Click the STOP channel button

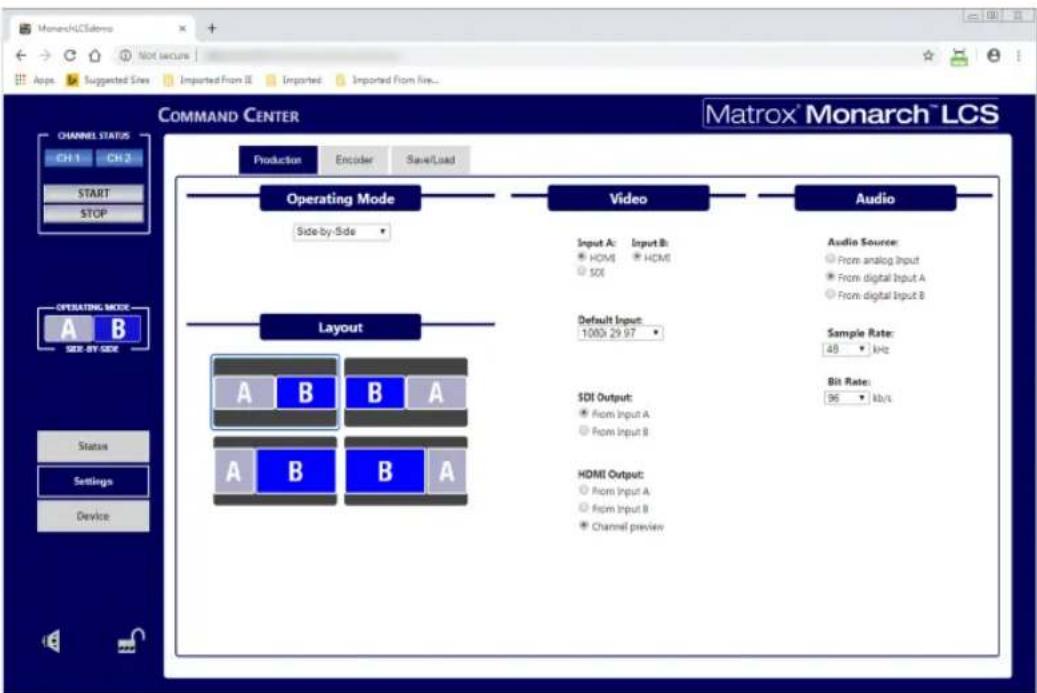point(93,214)
